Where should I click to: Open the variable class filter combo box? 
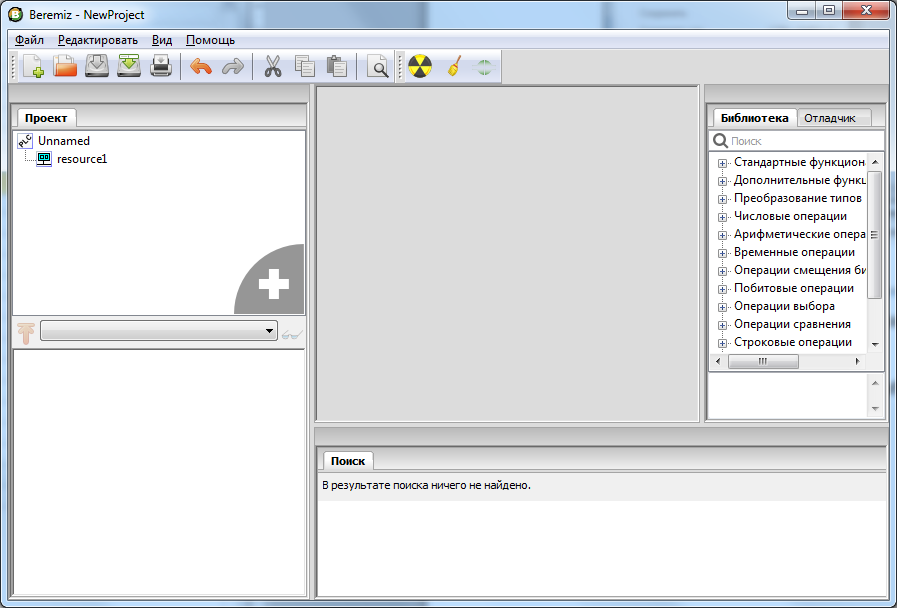[159, 331]
